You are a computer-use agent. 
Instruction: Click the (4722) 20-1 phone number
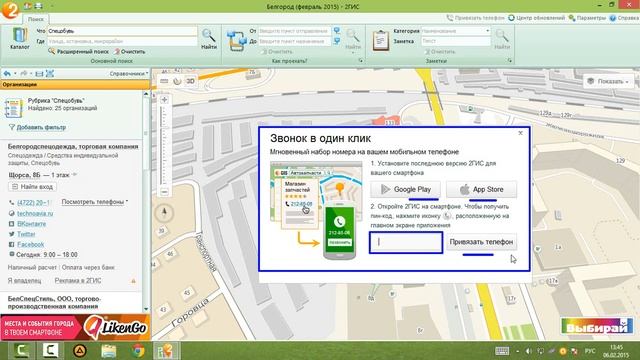[33, 202]
